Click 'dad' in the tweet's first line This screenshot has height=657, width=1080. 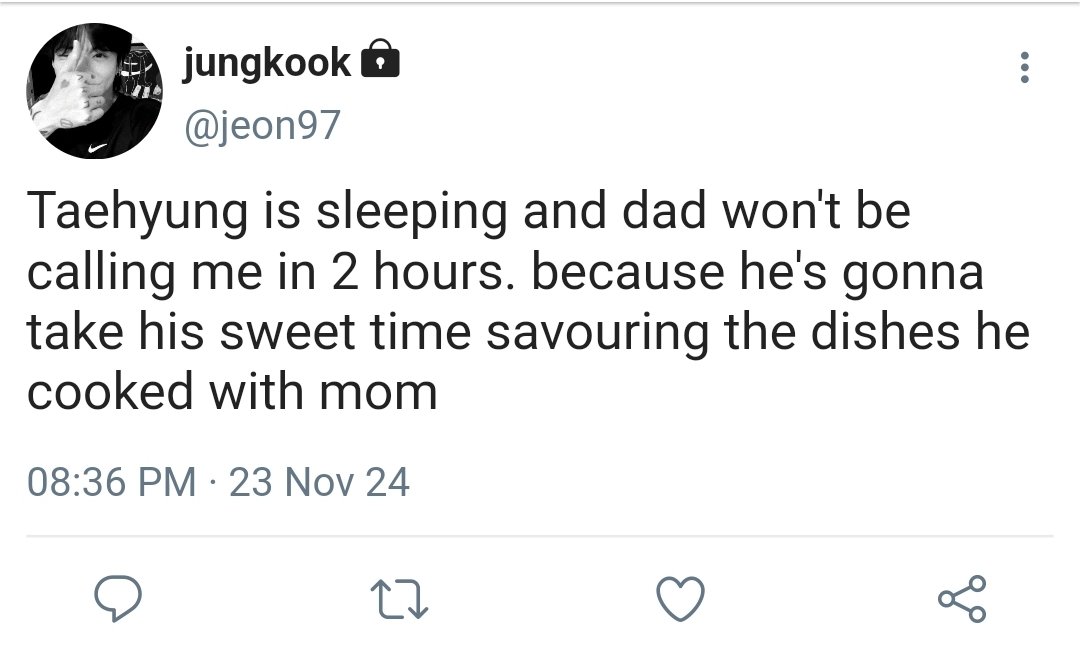pos(665,211)
